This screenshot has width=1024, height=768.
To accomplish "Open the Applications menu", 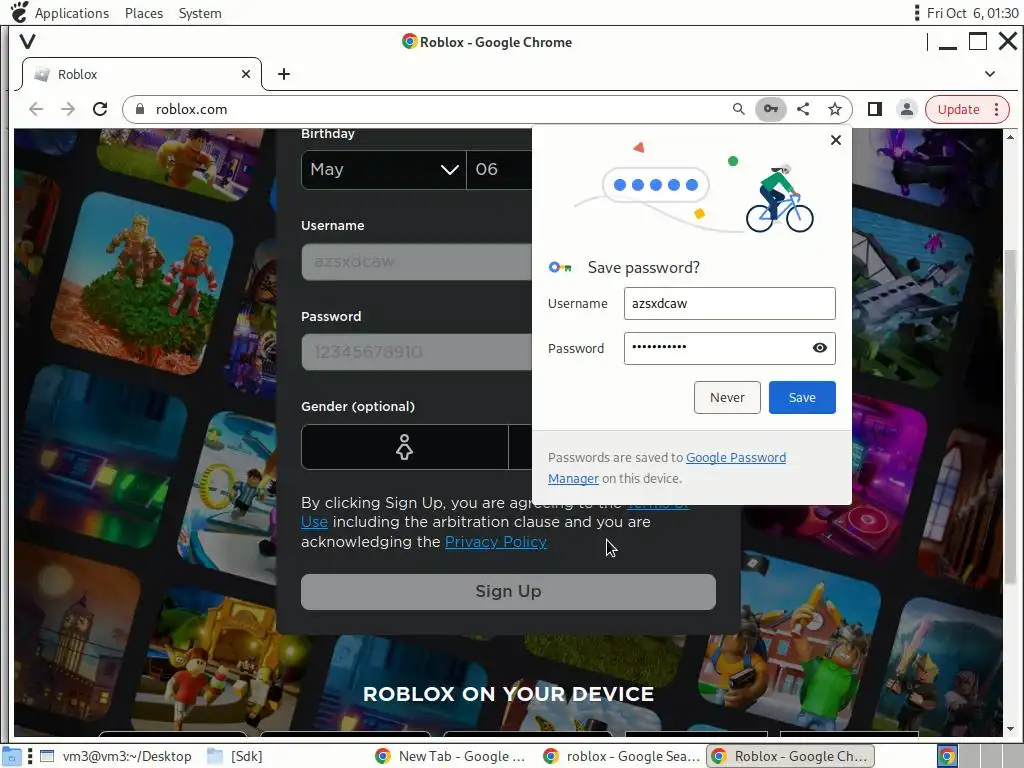I will pyautogui.click(x=72, y=13).
